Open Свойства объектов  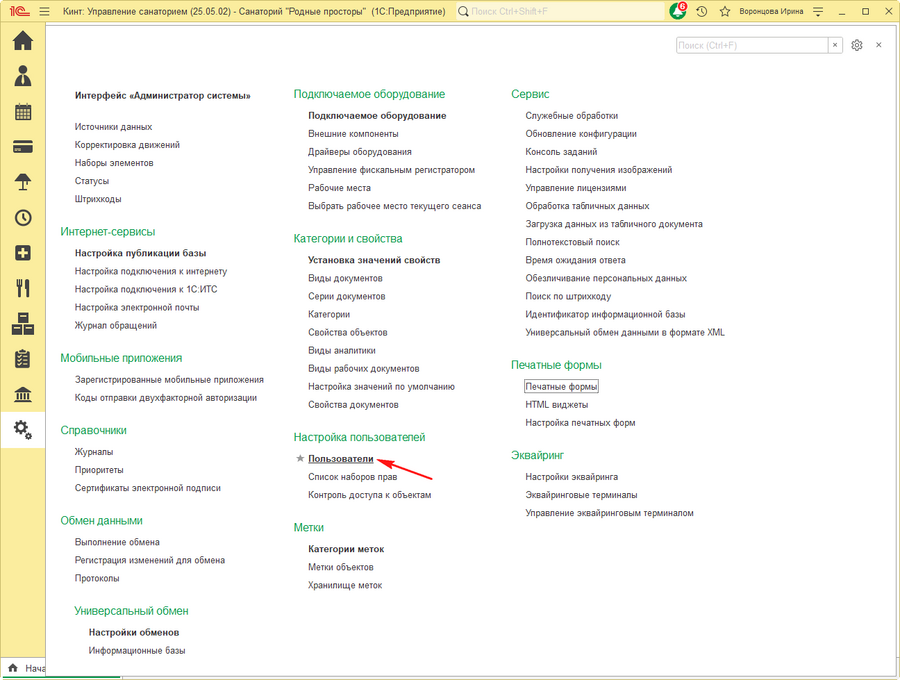tap(347, 332)
